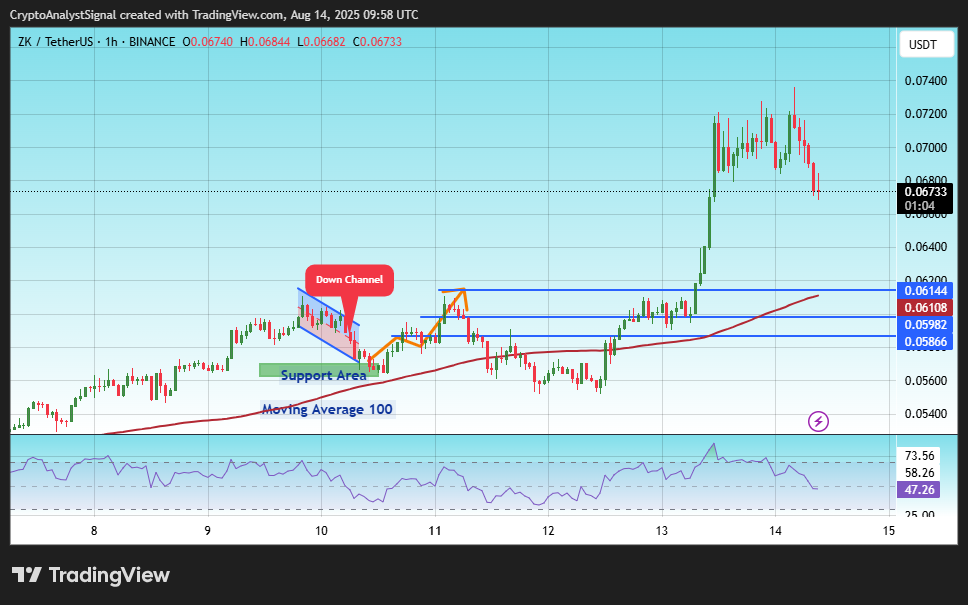The height and width of the screenshot is (605, 968).
Task: Click the 58.26 RSI level label
Action: pos(919,473)
